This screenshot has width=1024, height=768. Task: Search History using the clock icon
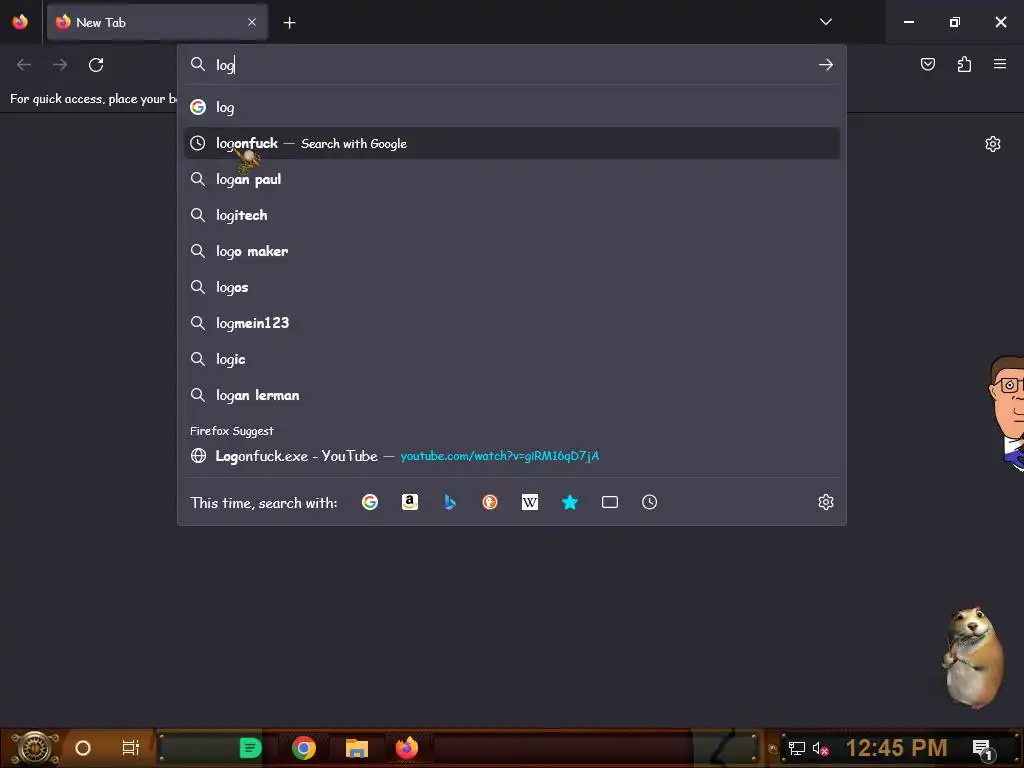tap(649, 502)
